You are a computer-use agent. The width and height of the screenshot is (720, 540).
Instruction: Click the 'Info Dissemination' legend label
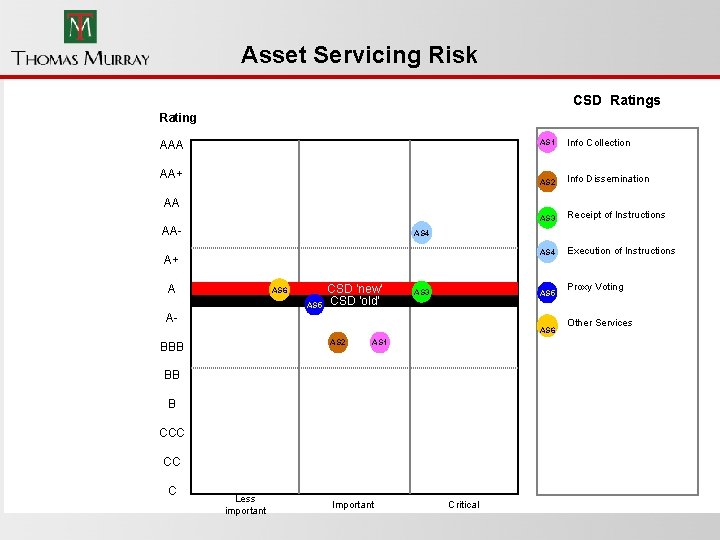[x=608, y=179]
